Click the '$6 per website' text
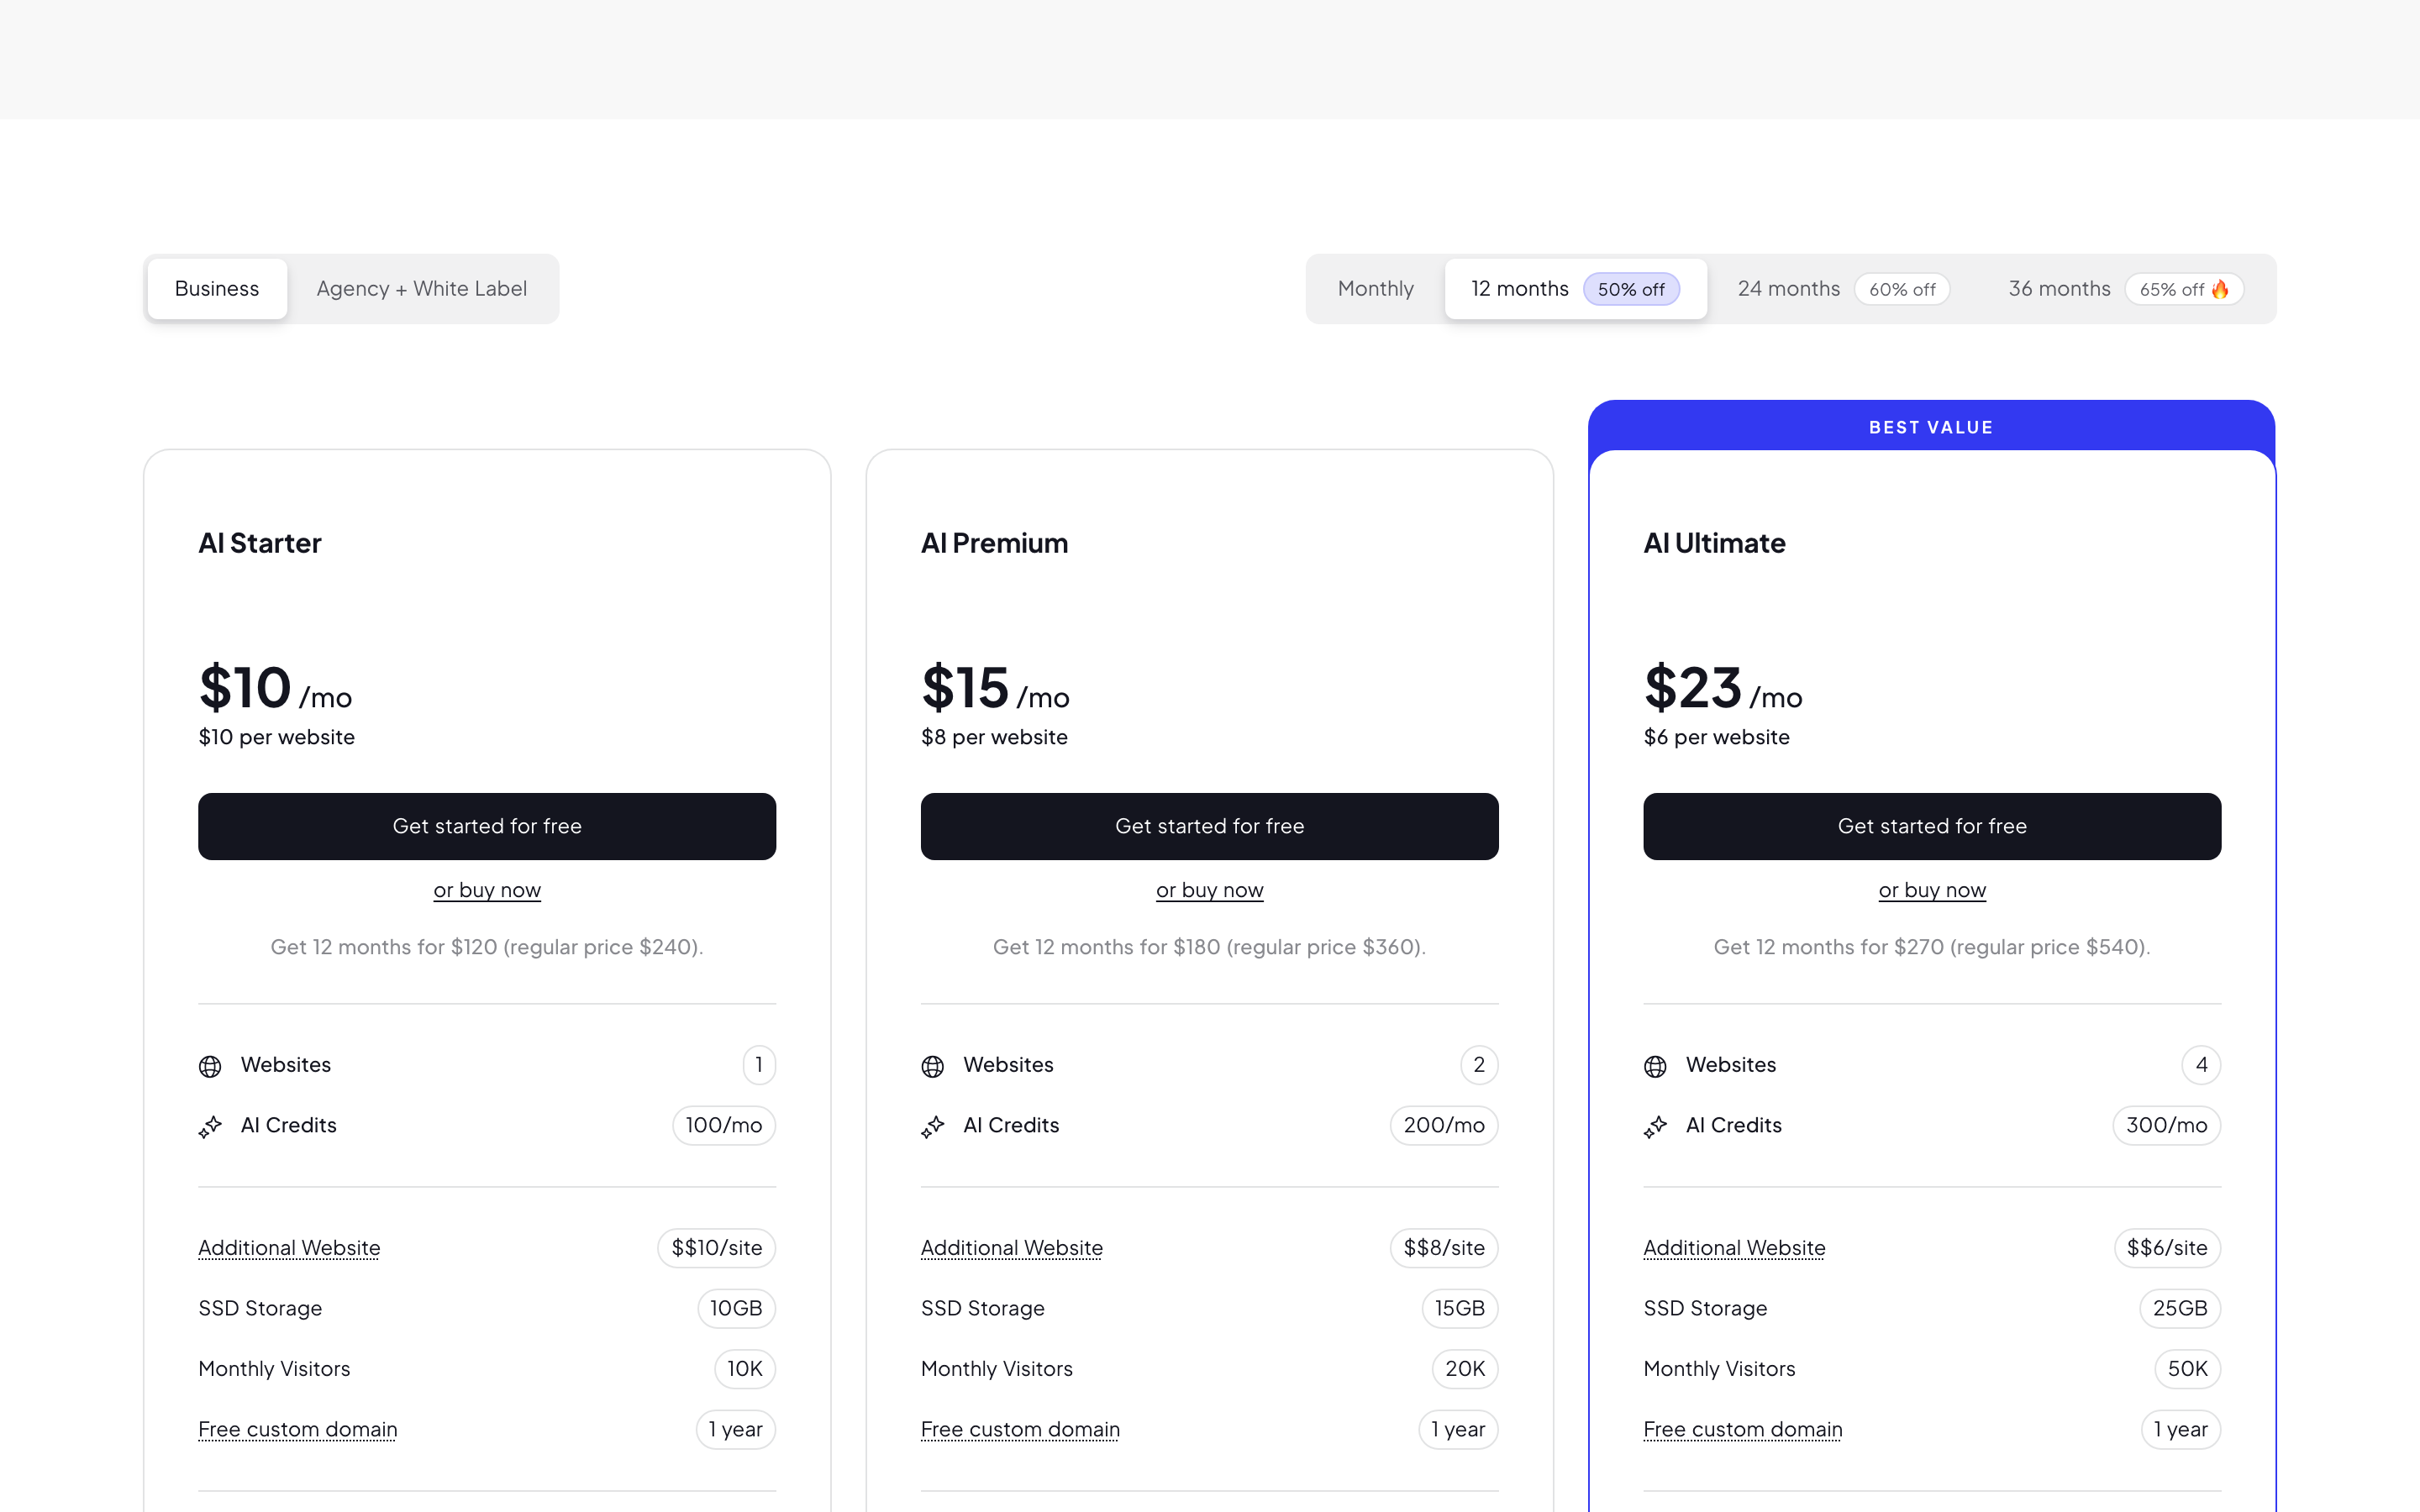 (1717, 738)
